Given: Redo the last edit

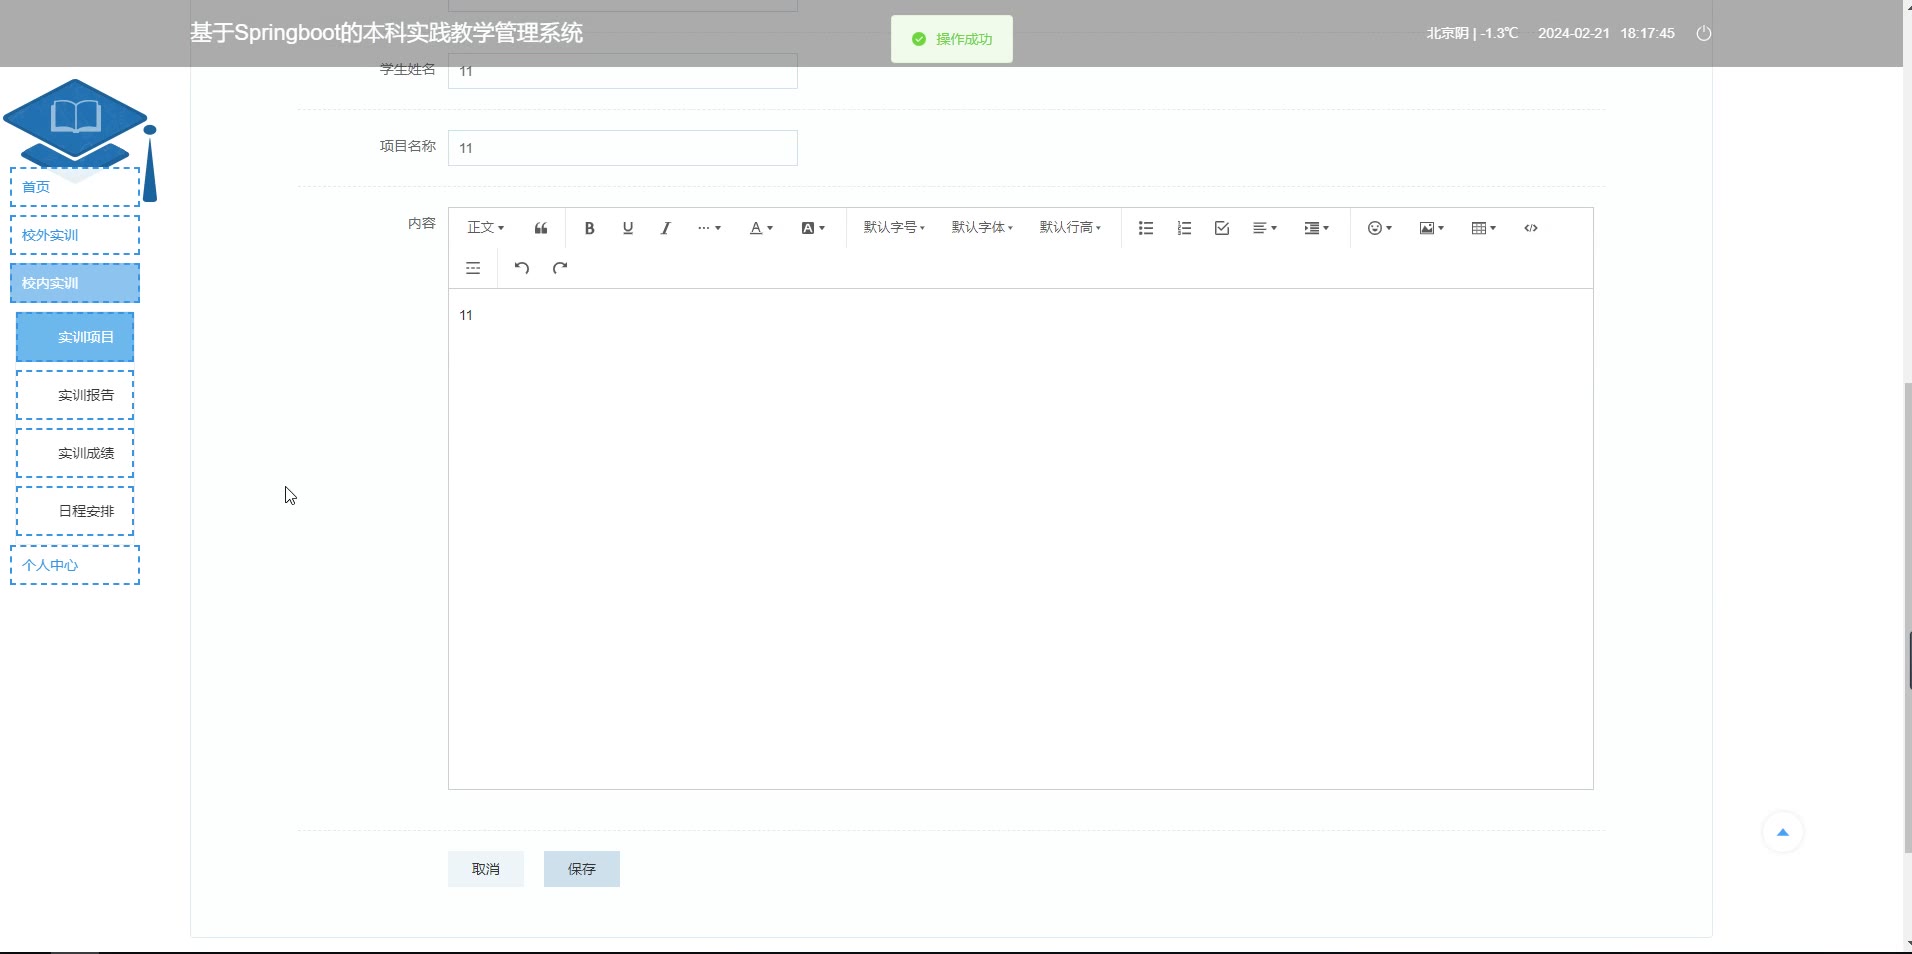Looking at the screenshot, I should [560, 268].
